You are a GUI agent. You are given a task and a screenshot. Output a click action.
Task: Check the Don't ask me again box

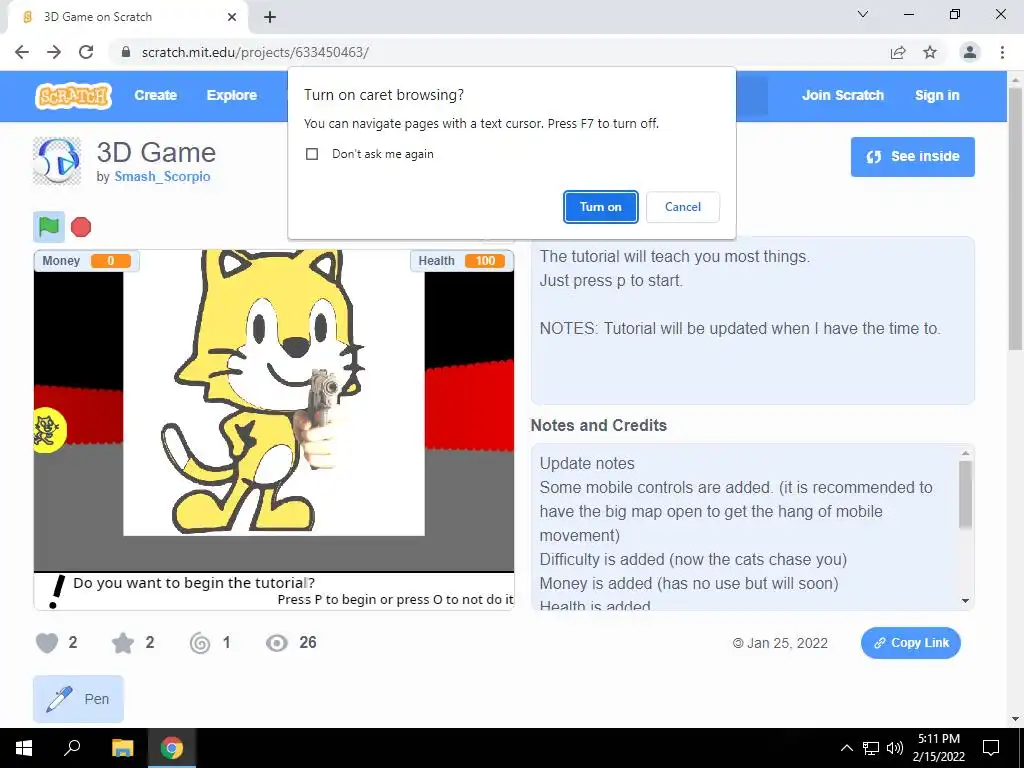pyautogui.click(x=312, y=154)
